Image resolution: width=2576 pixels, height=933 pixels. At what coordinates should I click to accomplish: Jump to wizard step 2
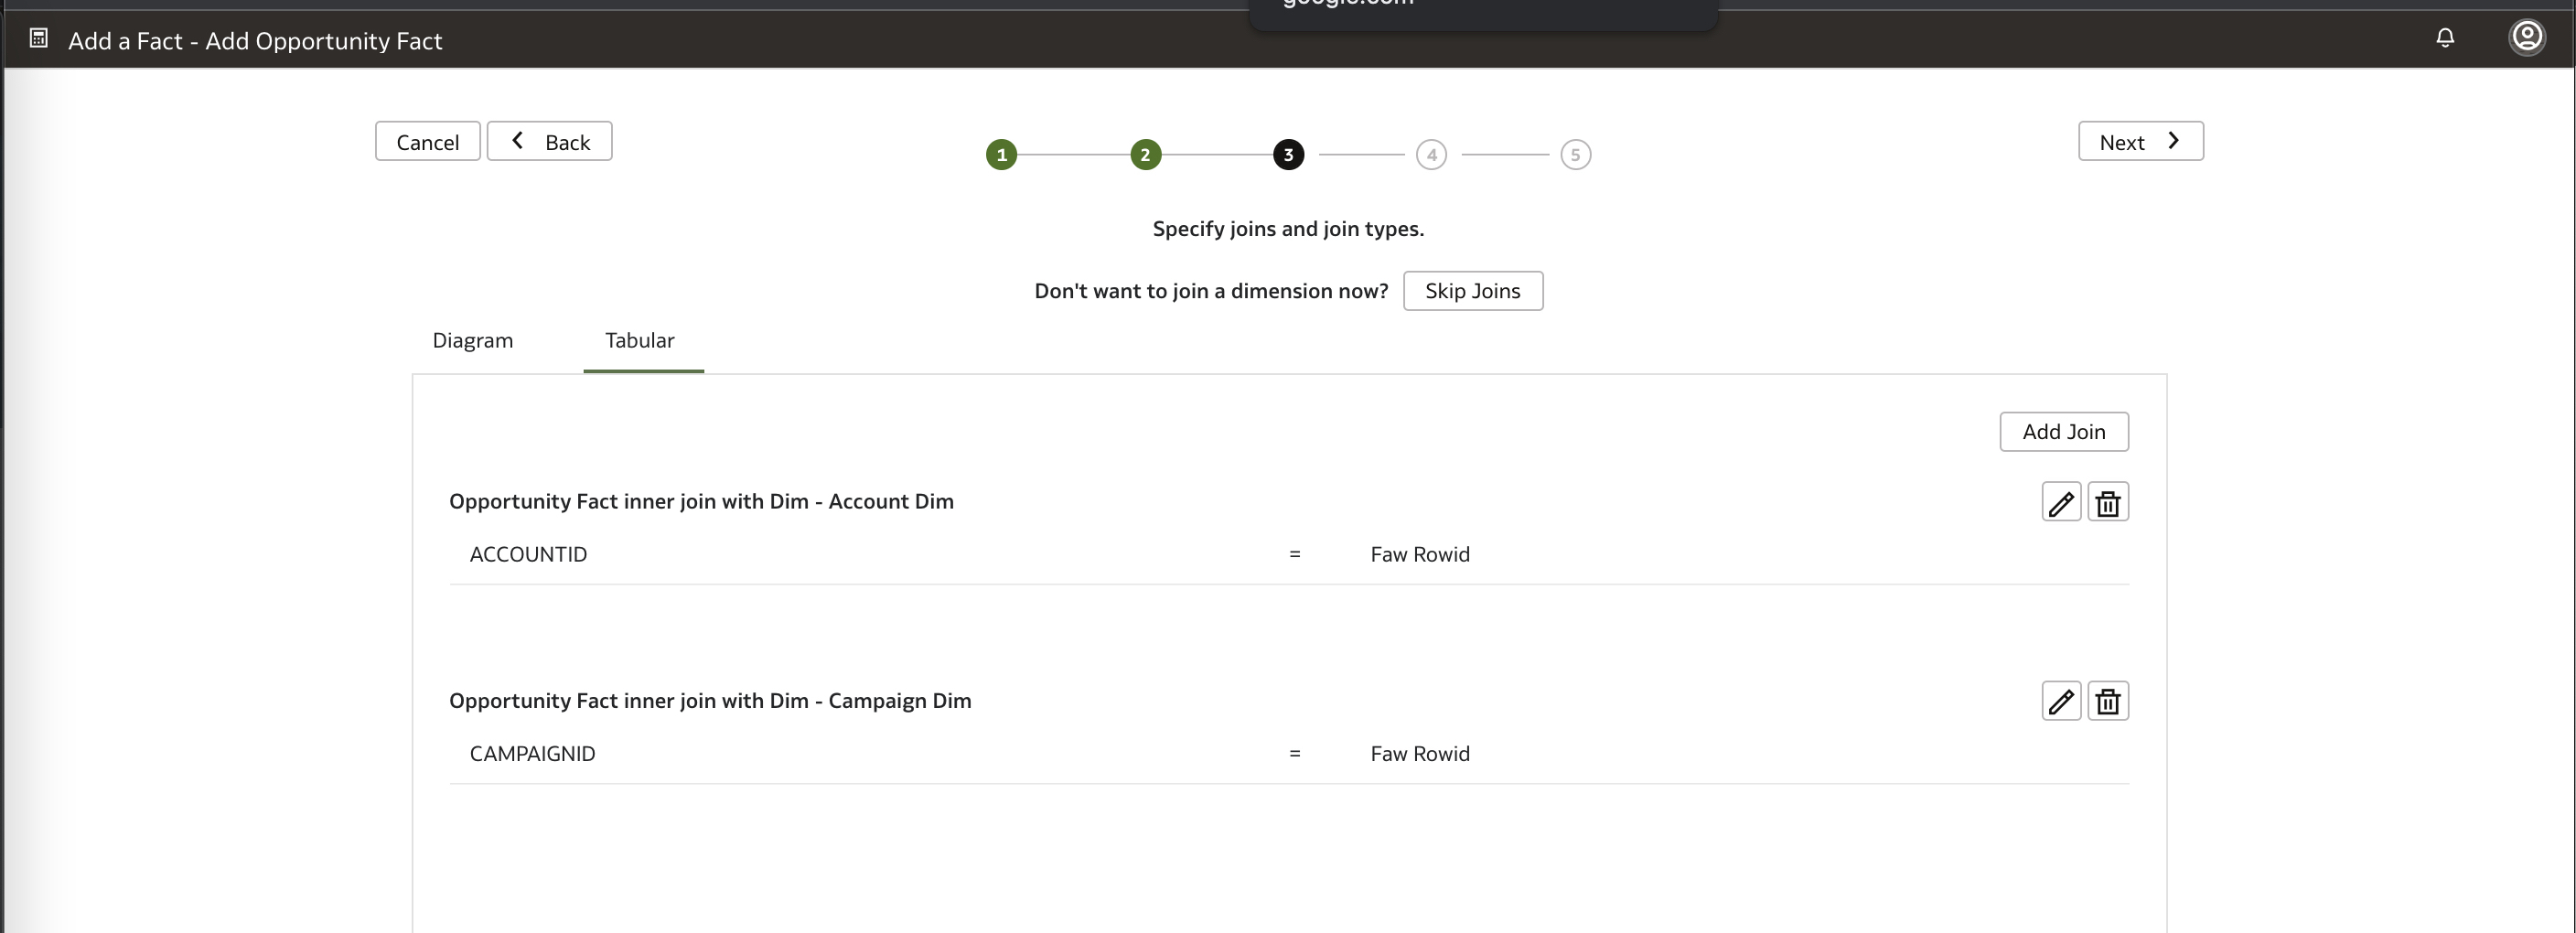[1145, 154]
